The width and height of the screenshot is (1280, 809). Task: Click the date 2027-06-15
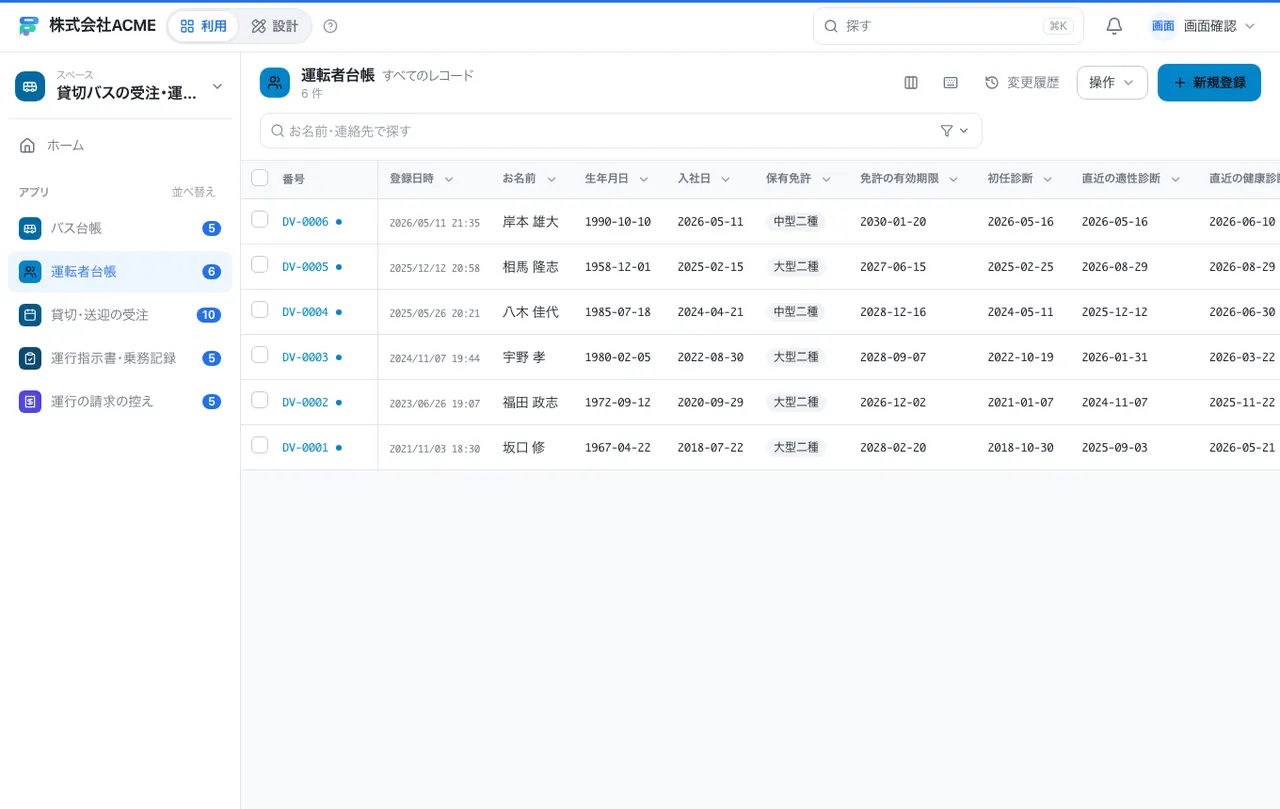click(x=893, y=267)
